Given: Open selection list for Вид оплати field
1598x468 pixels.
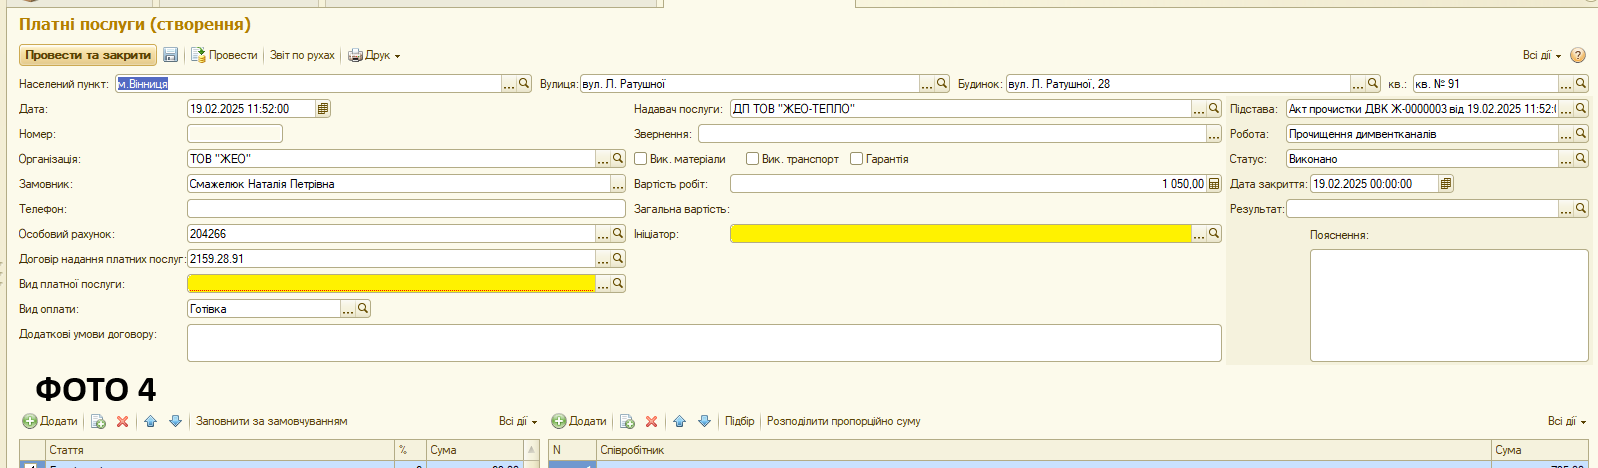Looking at the screenshot, I should [x=347, y=310].
